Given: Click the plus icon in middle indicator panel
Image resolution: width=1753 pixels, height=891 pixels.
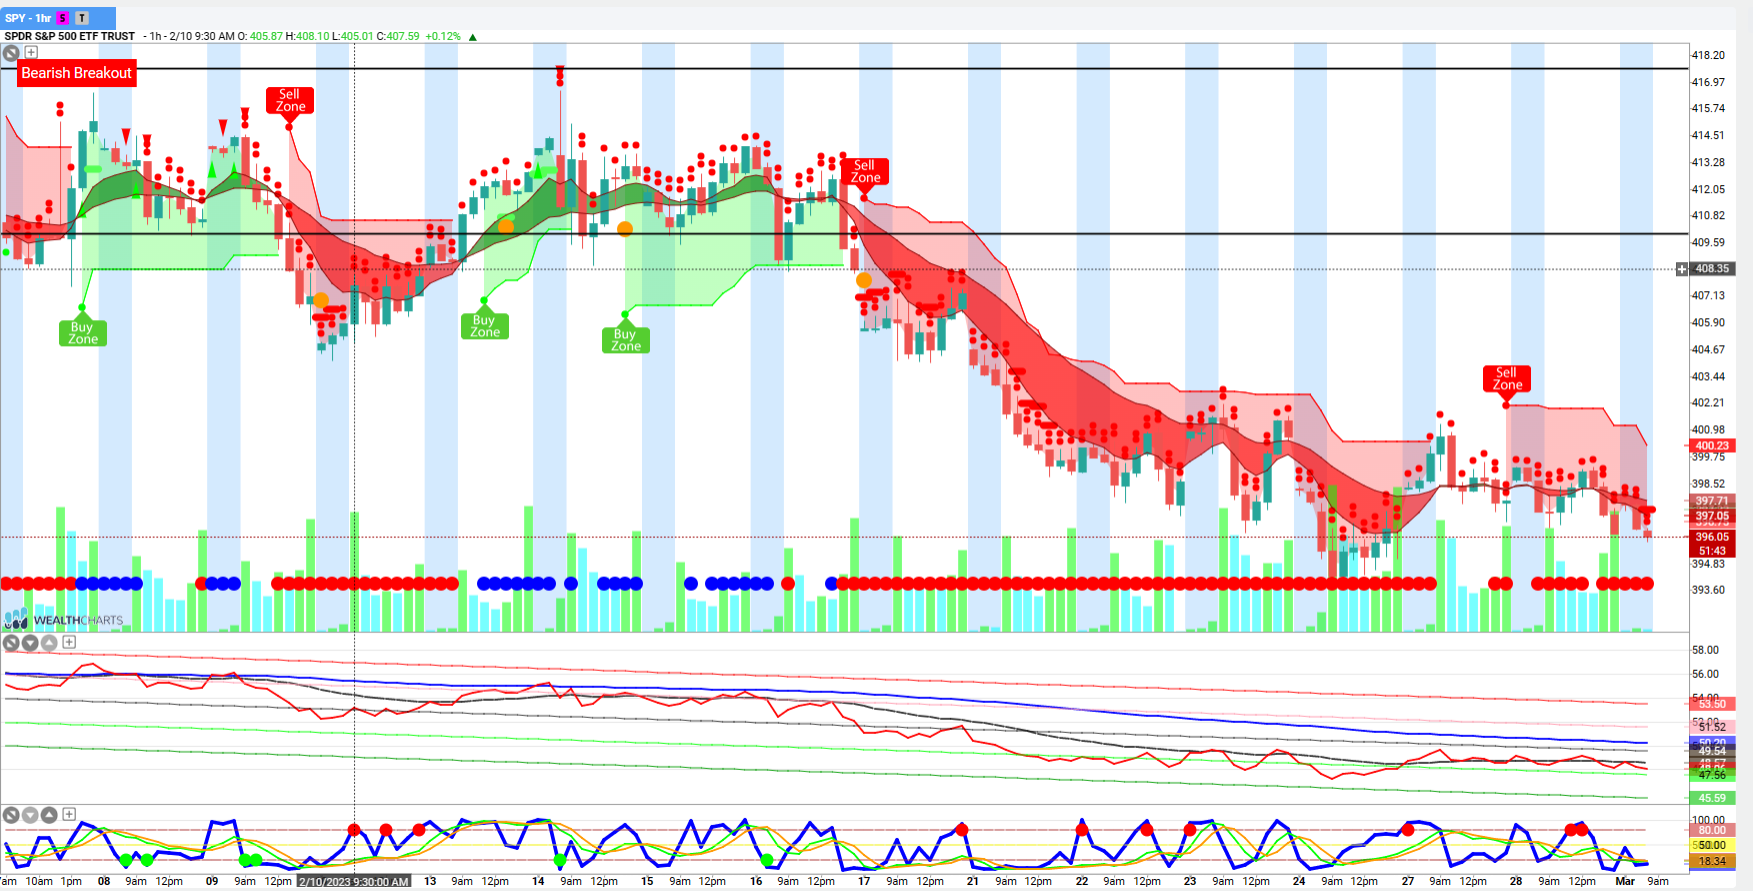Looking at the screenshot, I should pos(69,642).
